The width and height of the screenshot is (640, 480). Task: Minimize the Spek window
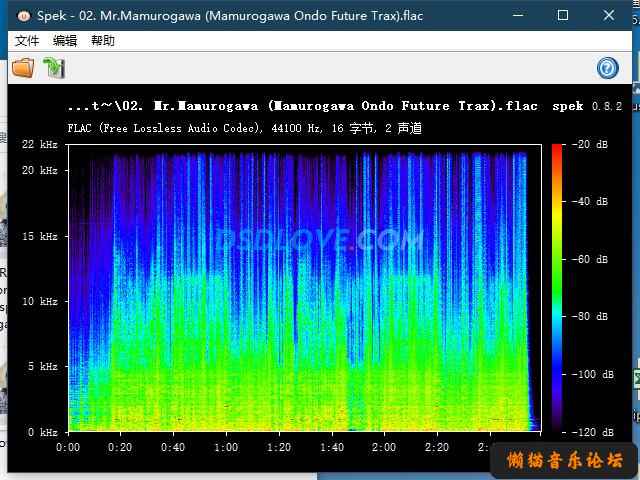517,15
